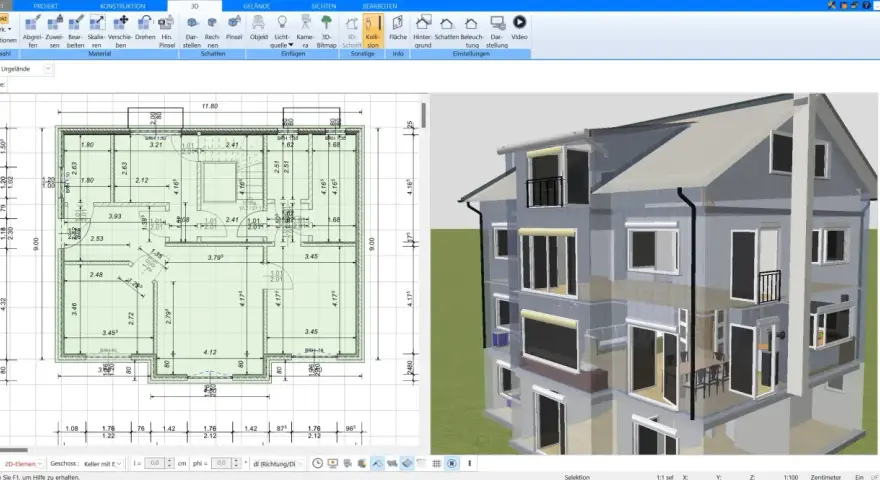
Task: Insert a 3D Objekt
Action: point(259,28)
